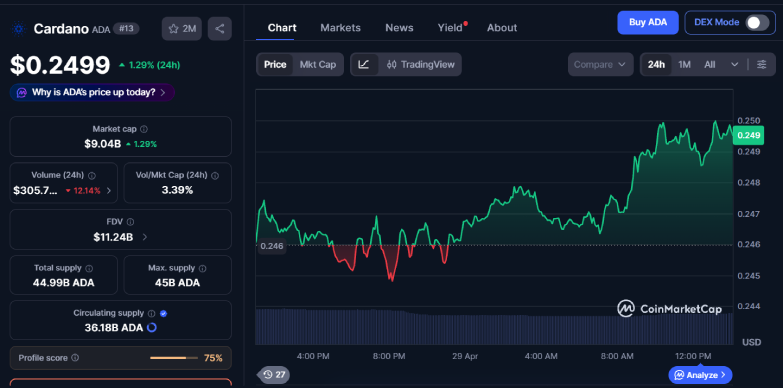Click Volume (24h) info icon
783x388 pixels.
click(92, 175)
